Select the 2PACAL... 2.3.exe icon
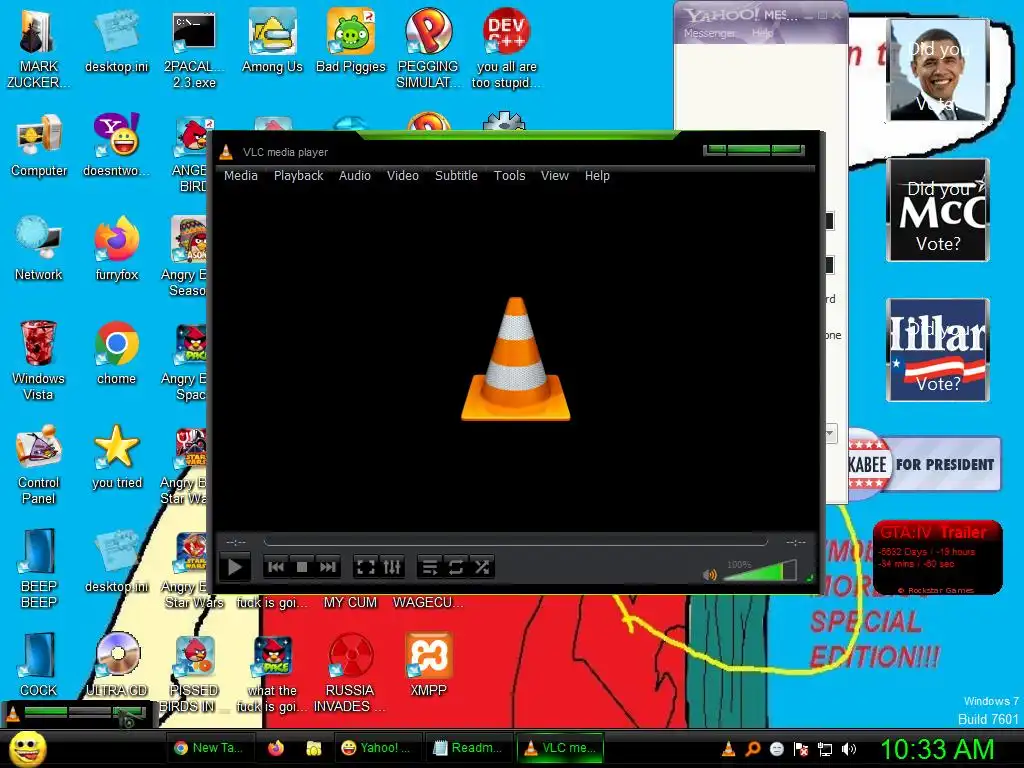 [194, 50]
